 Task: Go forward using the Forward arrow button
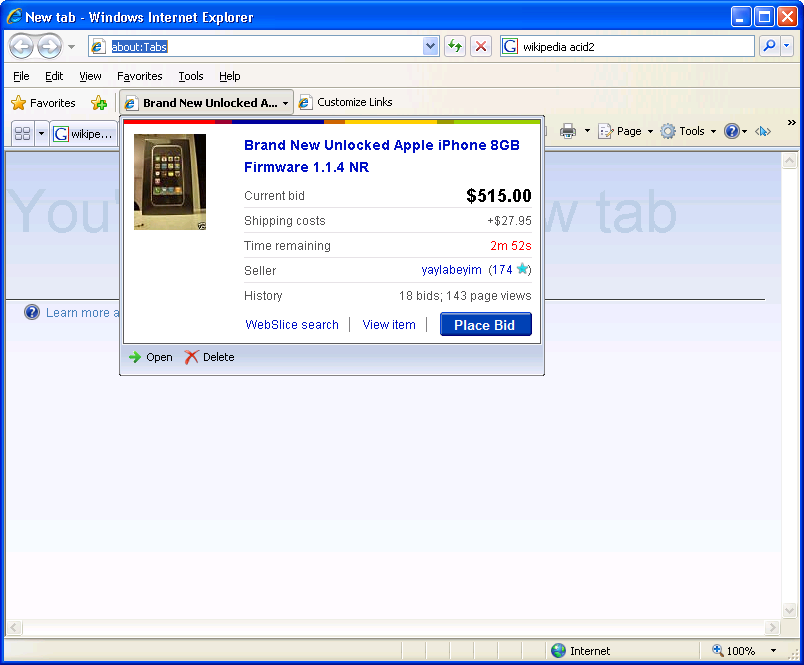[x=49, y=47]
